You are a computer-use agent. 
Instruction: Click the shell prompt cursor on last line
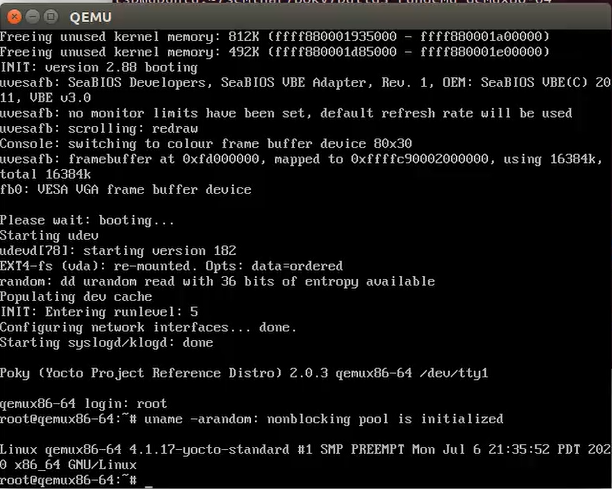[148, 481]
